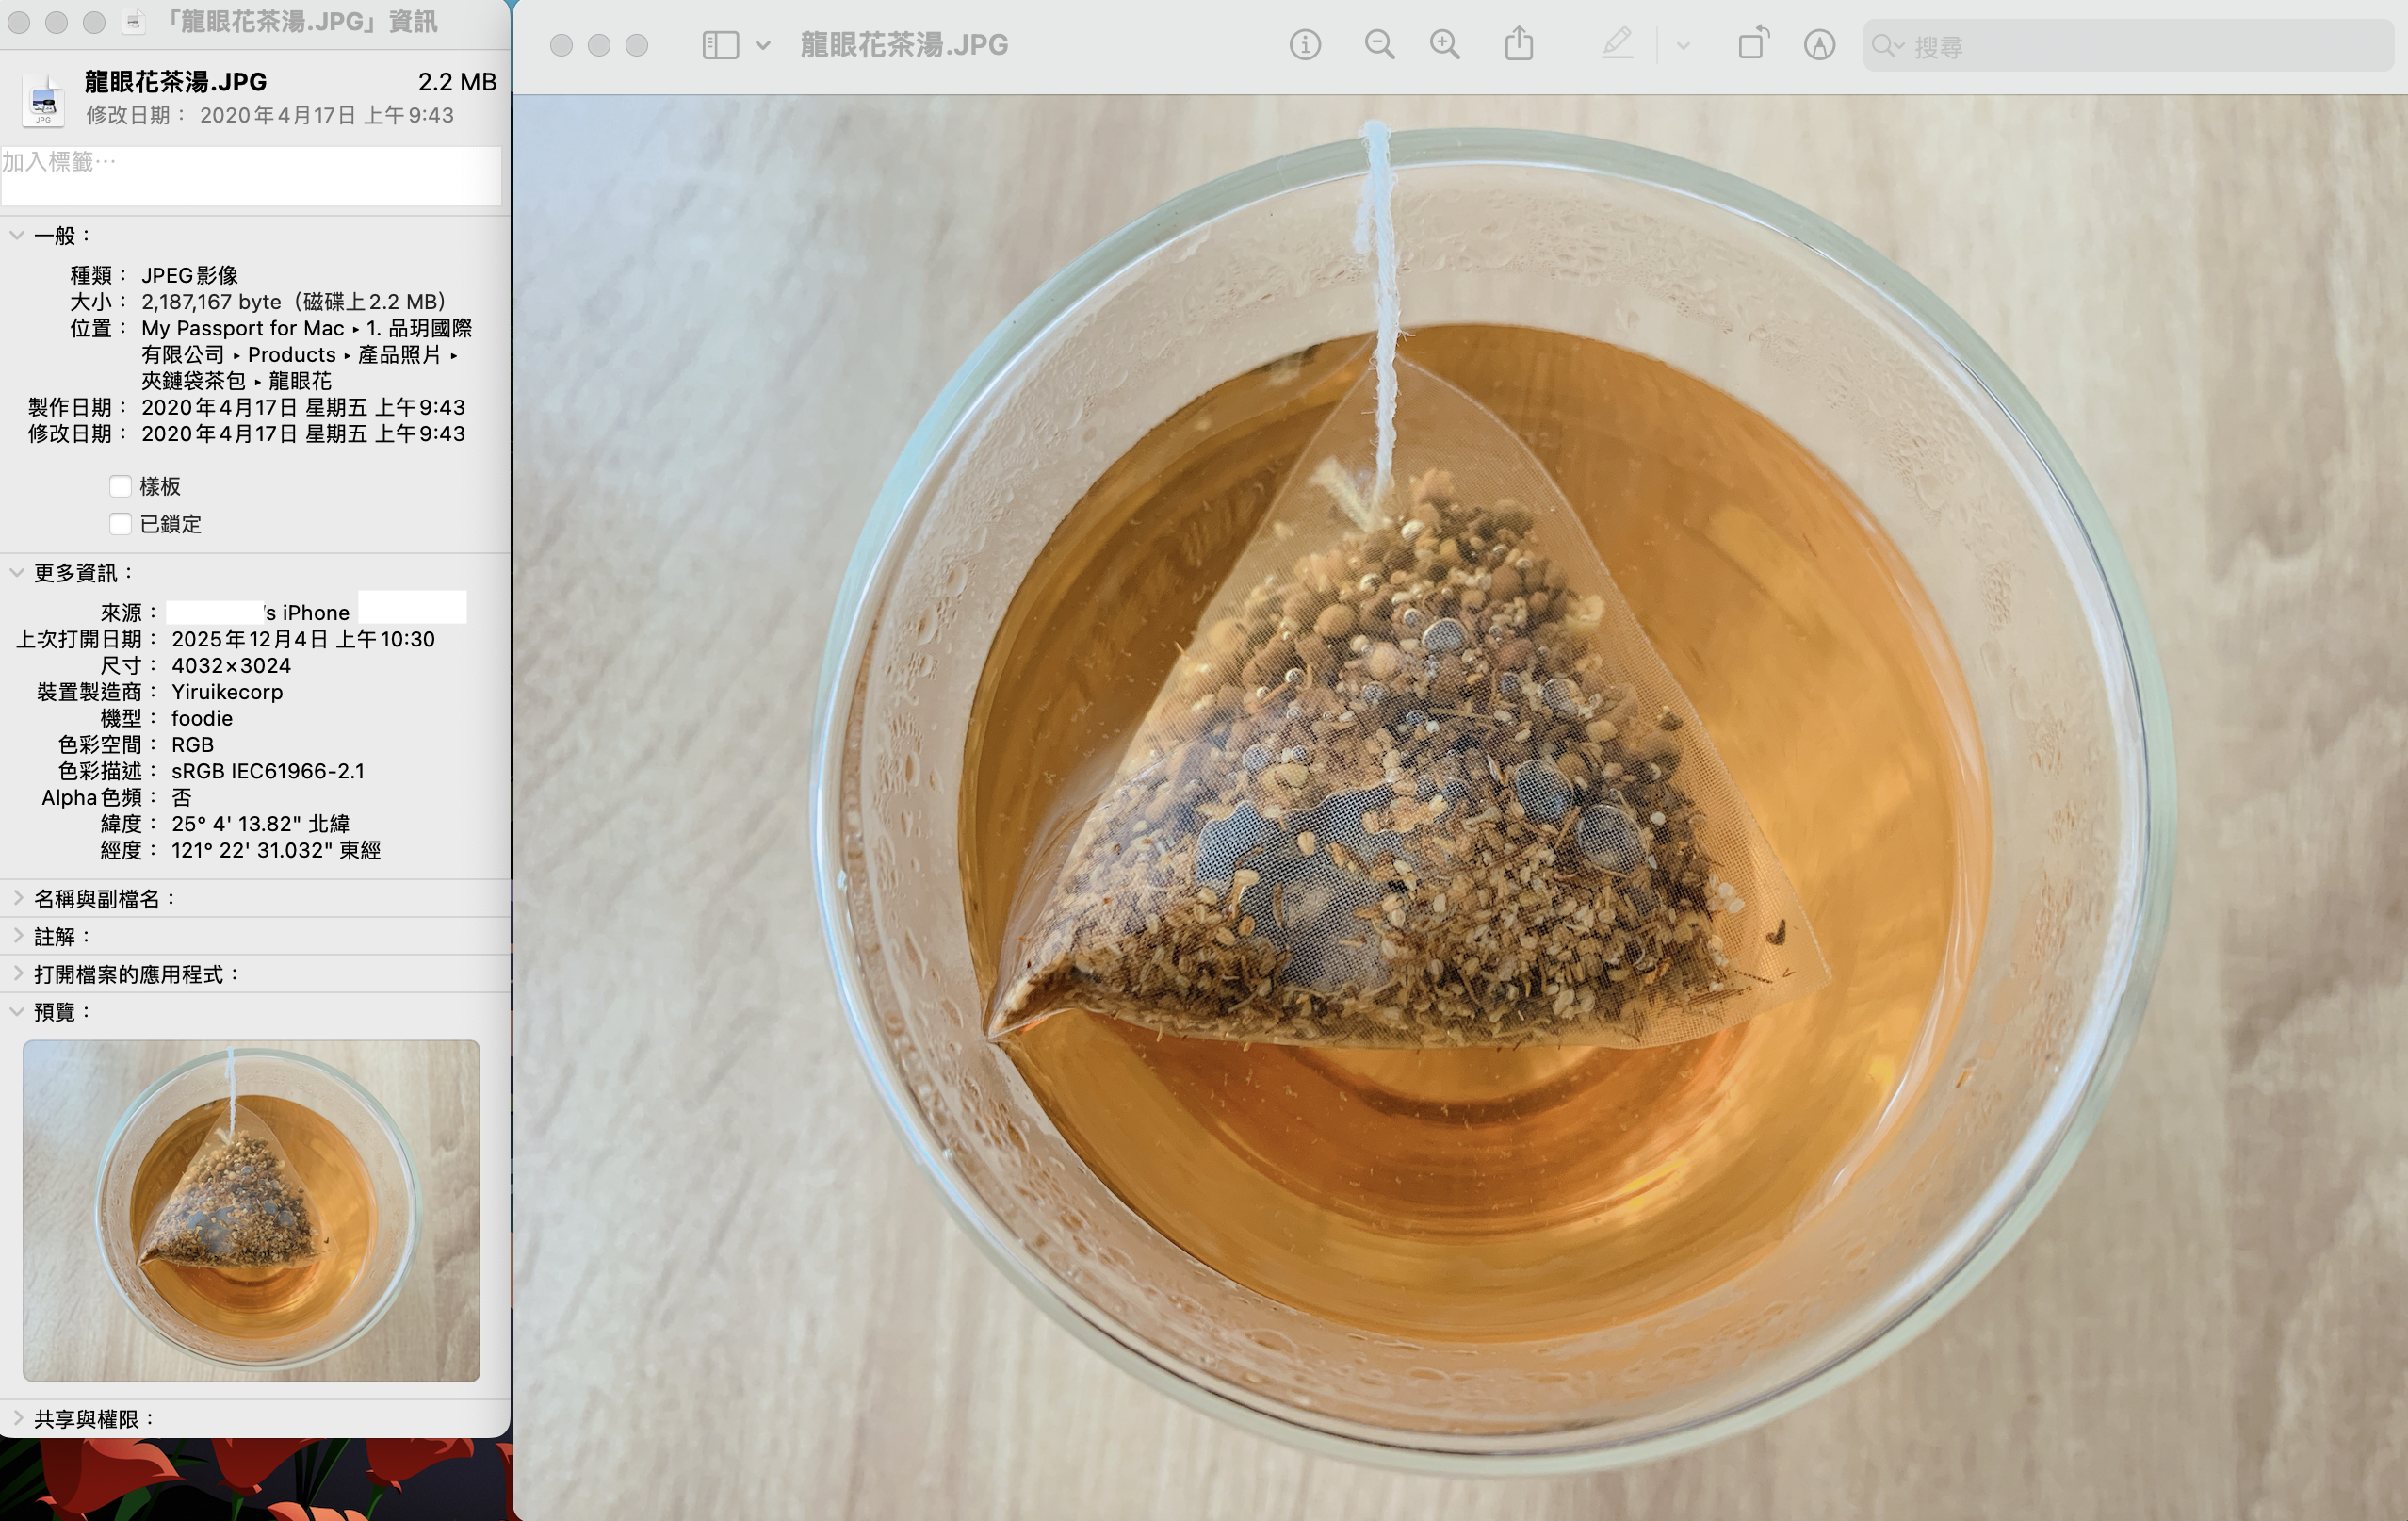Click the 加入標籤 tags field
The width and height of the screenshot is (2408, 1521).
click(250, 176)
